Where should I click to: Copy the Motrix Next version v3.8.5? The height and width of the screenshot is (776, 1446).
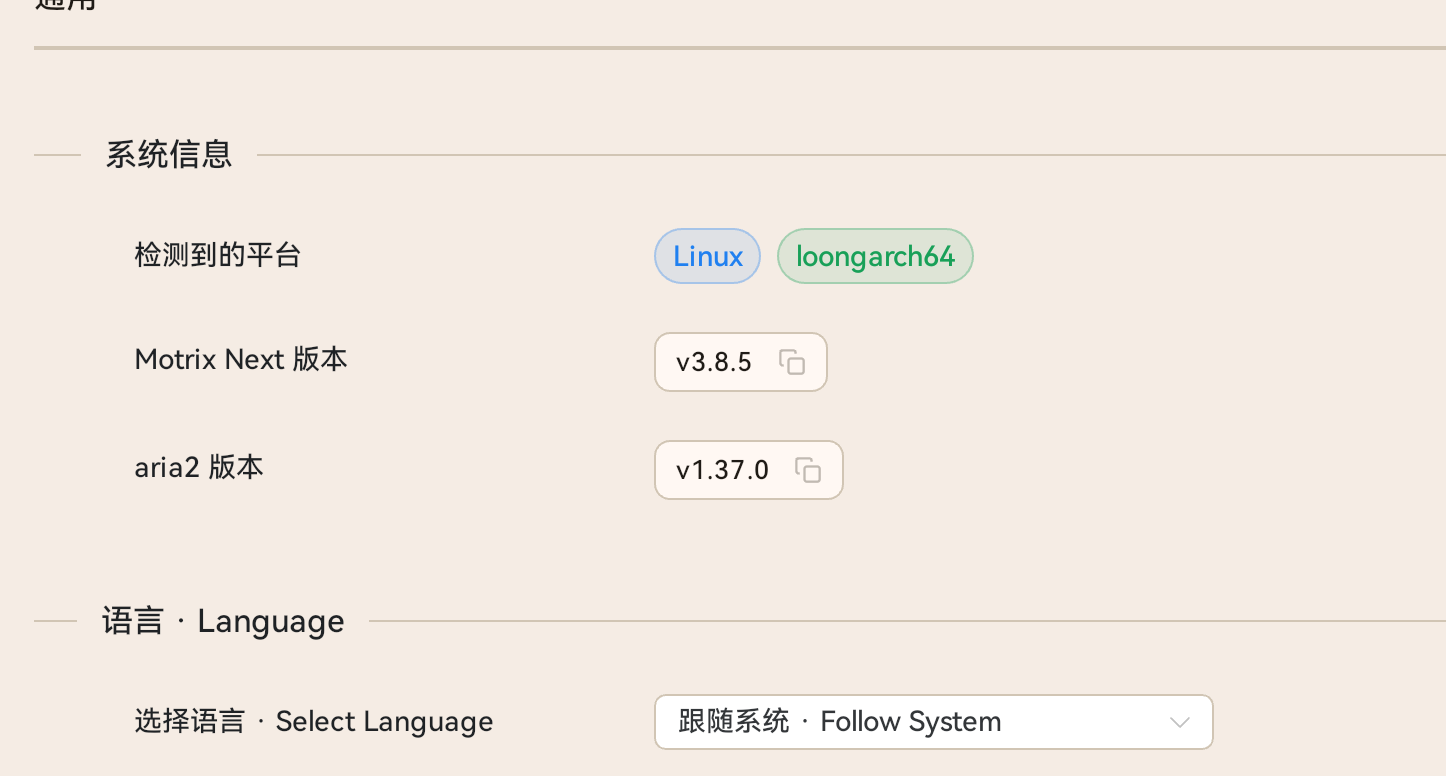point(792,362)
